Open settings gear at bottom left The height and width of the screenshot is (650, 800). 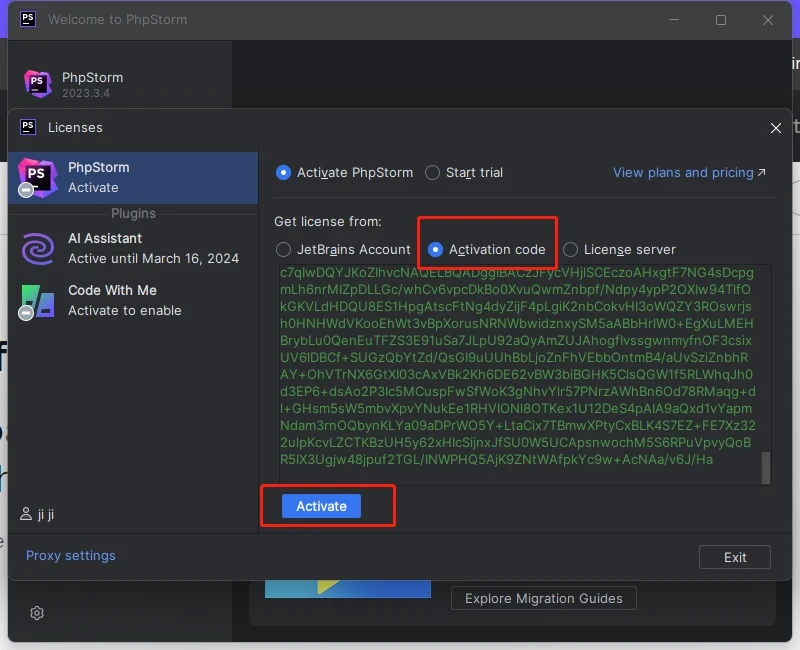37,613
